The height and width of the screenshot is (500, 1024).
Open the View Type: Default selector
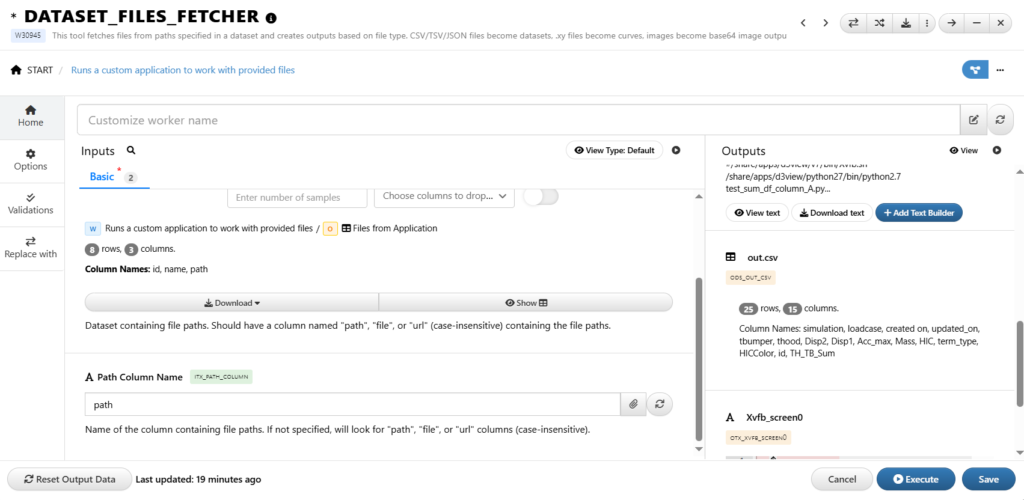[x=614, y=150]
